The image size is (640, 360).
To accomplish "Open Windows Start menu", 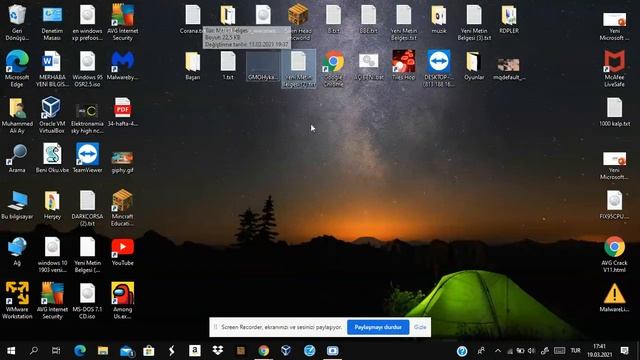I will 11,351.
